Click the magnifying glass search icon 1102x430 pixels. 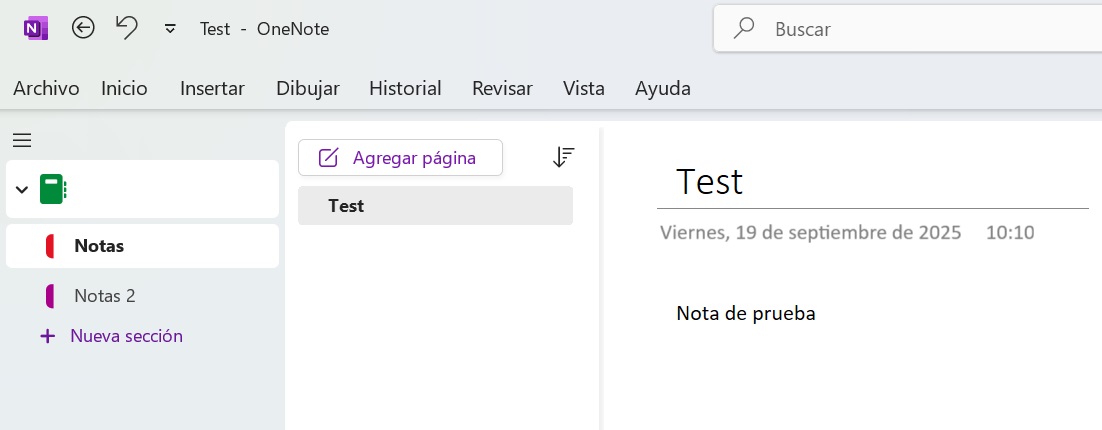click(744, 29)
